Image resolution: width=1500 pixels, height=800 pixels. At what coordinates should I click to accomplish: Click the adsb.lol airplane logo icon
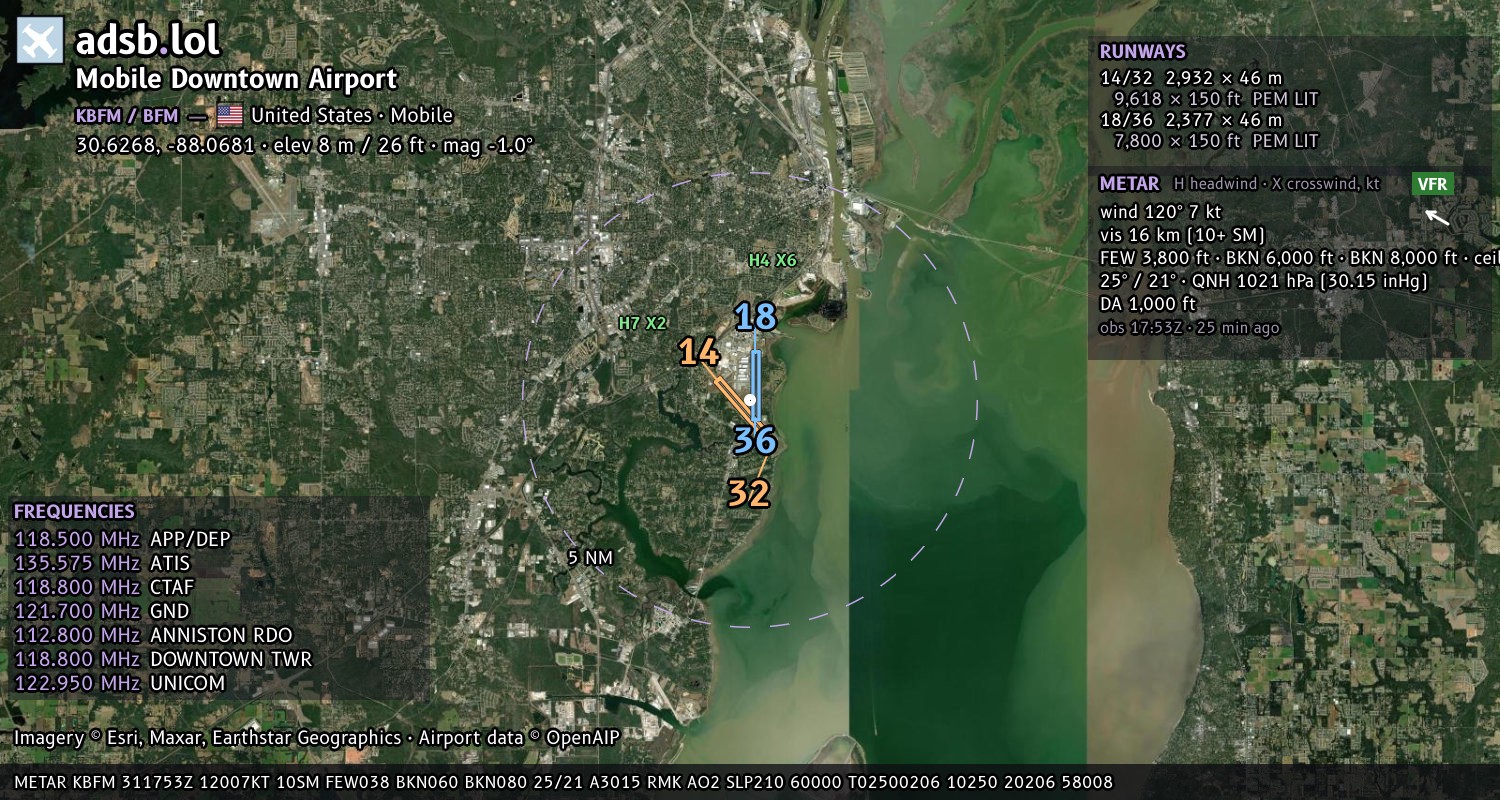click(x=40, y=41)
